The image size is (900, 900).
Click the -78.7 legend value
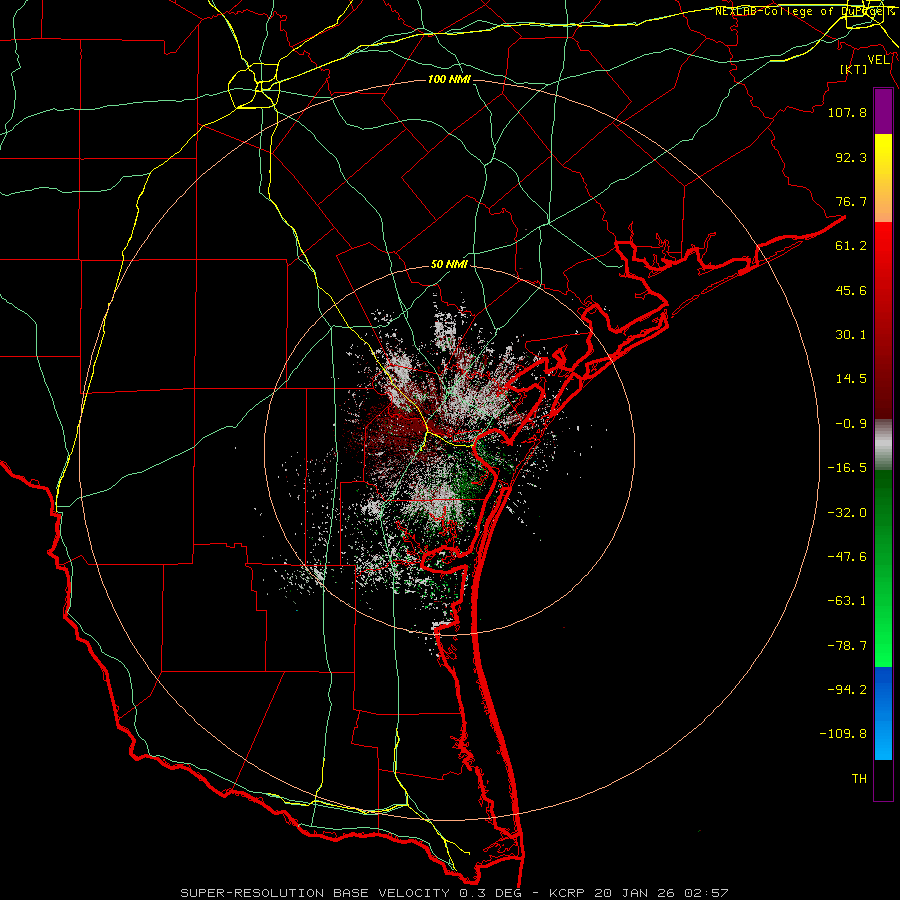pyautogui.click(x=847, y=646)
